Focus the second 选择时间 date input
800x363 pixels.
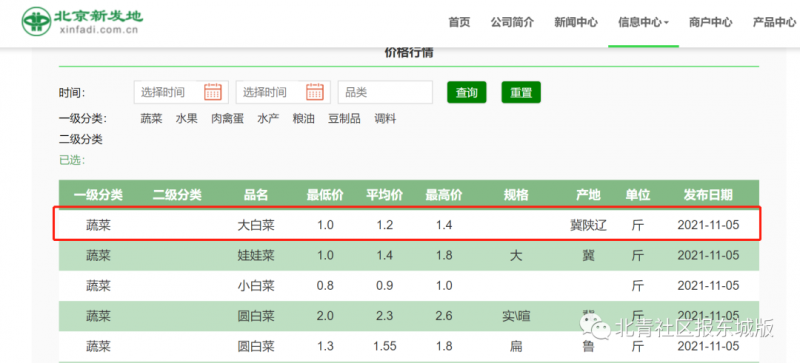283,92
